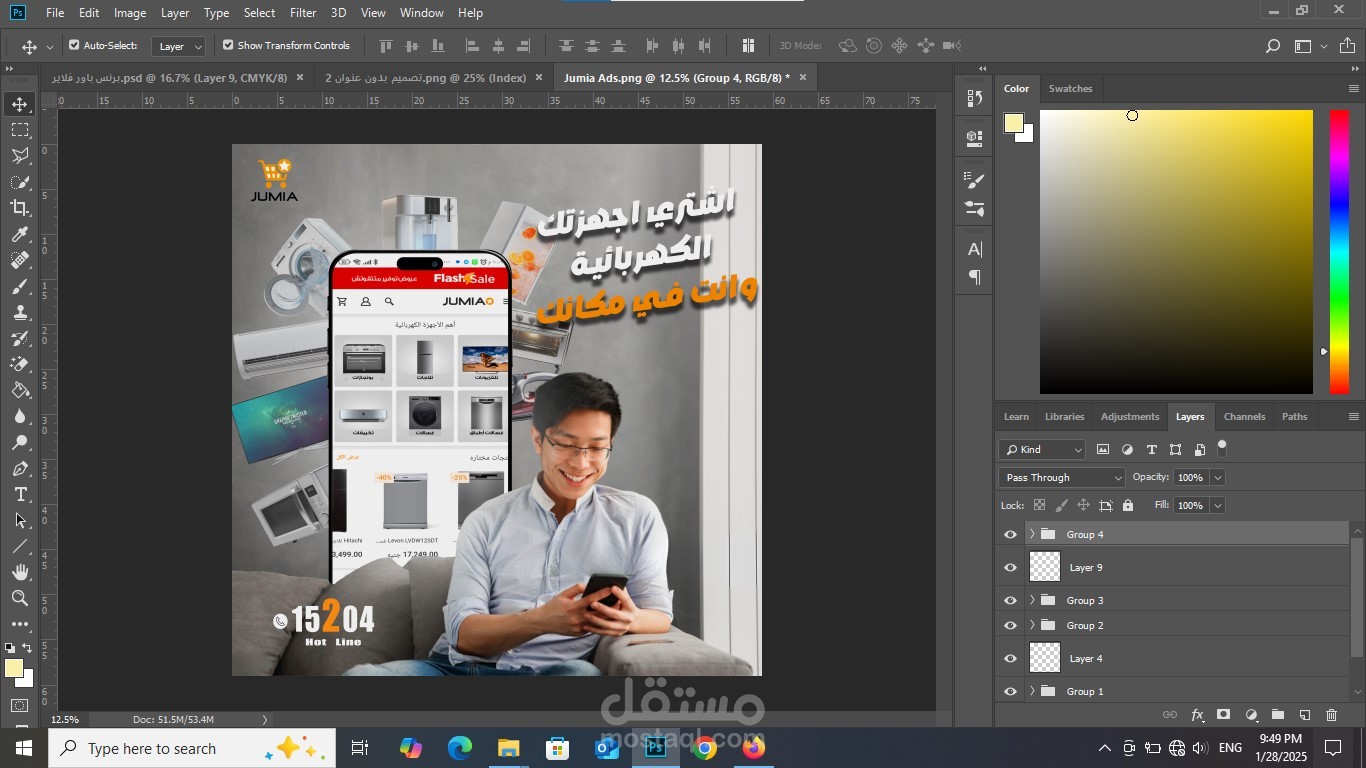Open the 3D menu in menu bar
The height and width of the screenshot is (768, 1366).
339,13
